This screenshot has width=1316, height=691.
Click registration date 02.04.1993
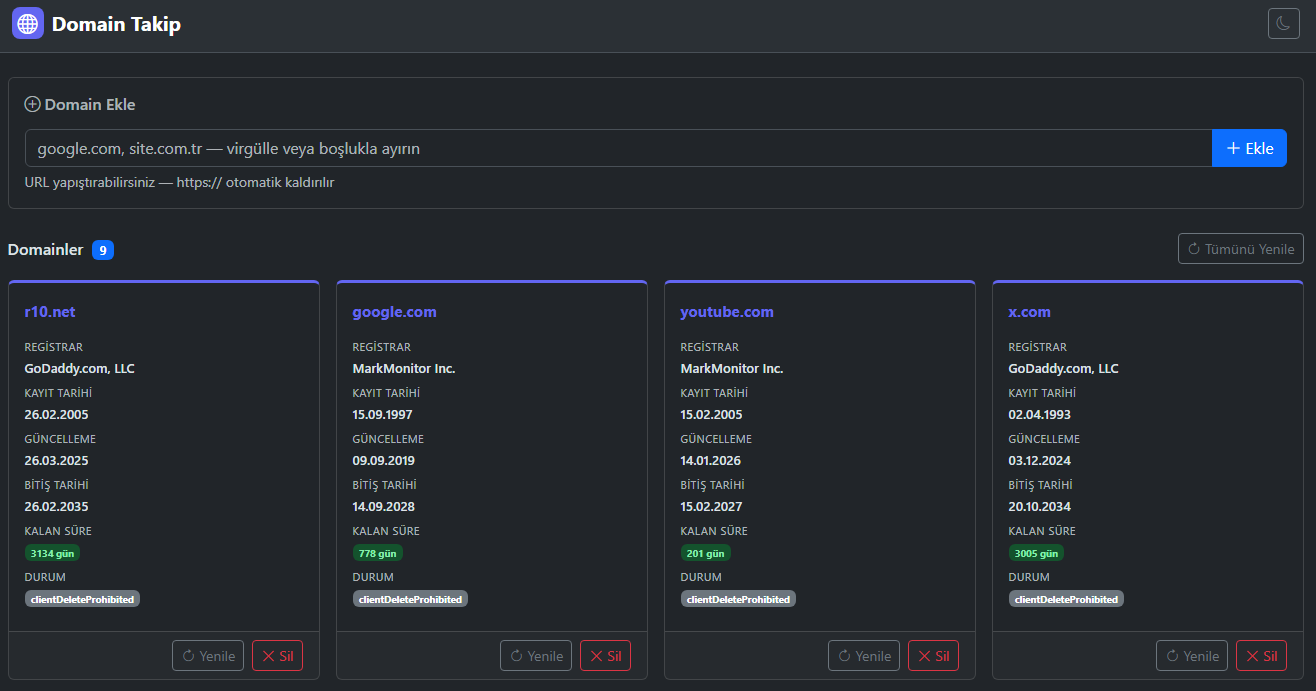[x=1040, y=415]
